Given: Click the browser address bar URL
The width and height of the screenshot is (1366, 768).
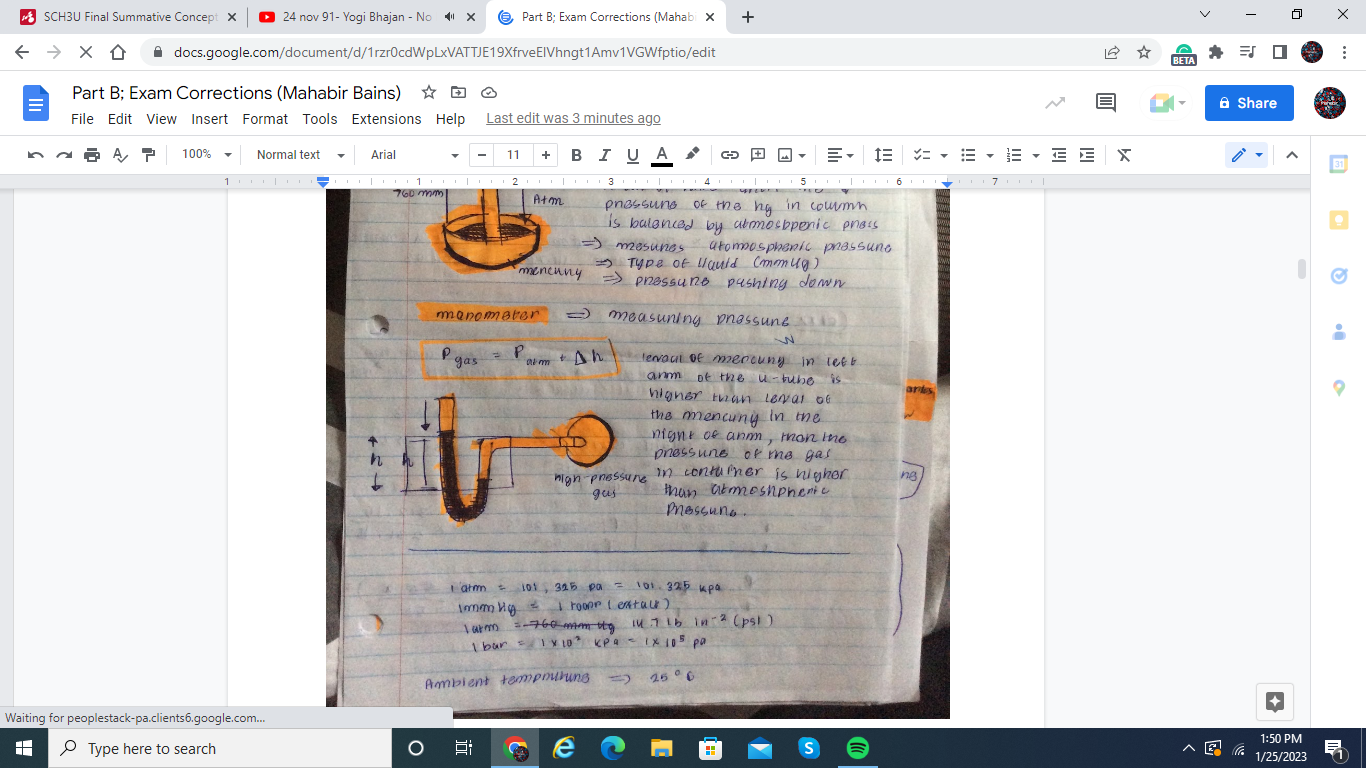Looking at the screenshot, I should tap(444, 53).
